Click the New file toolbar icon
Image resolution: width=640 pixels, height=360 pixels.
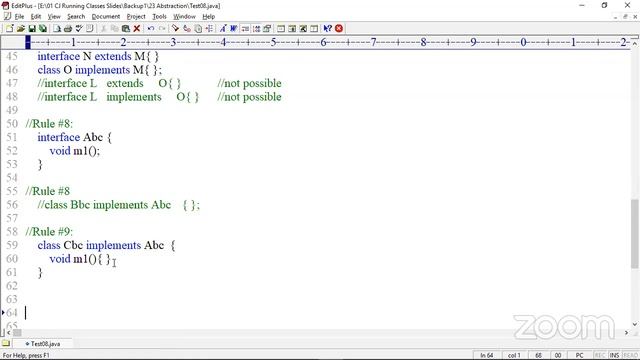point(9,28)
